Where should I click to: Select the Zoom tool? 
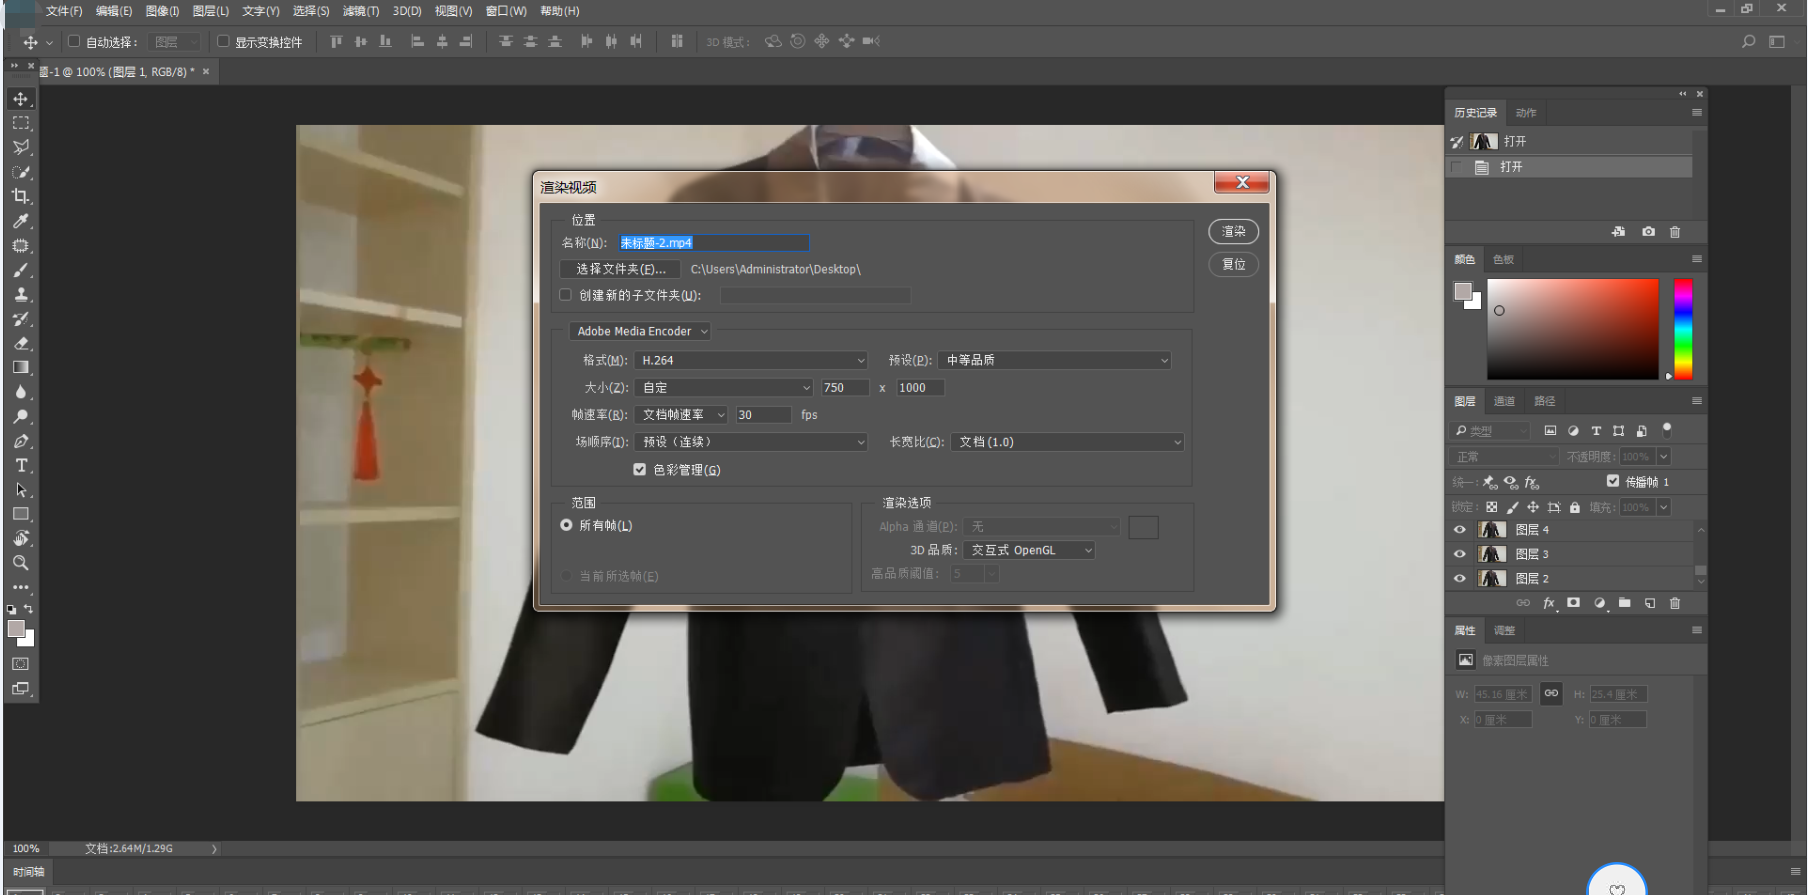(21, 563)
